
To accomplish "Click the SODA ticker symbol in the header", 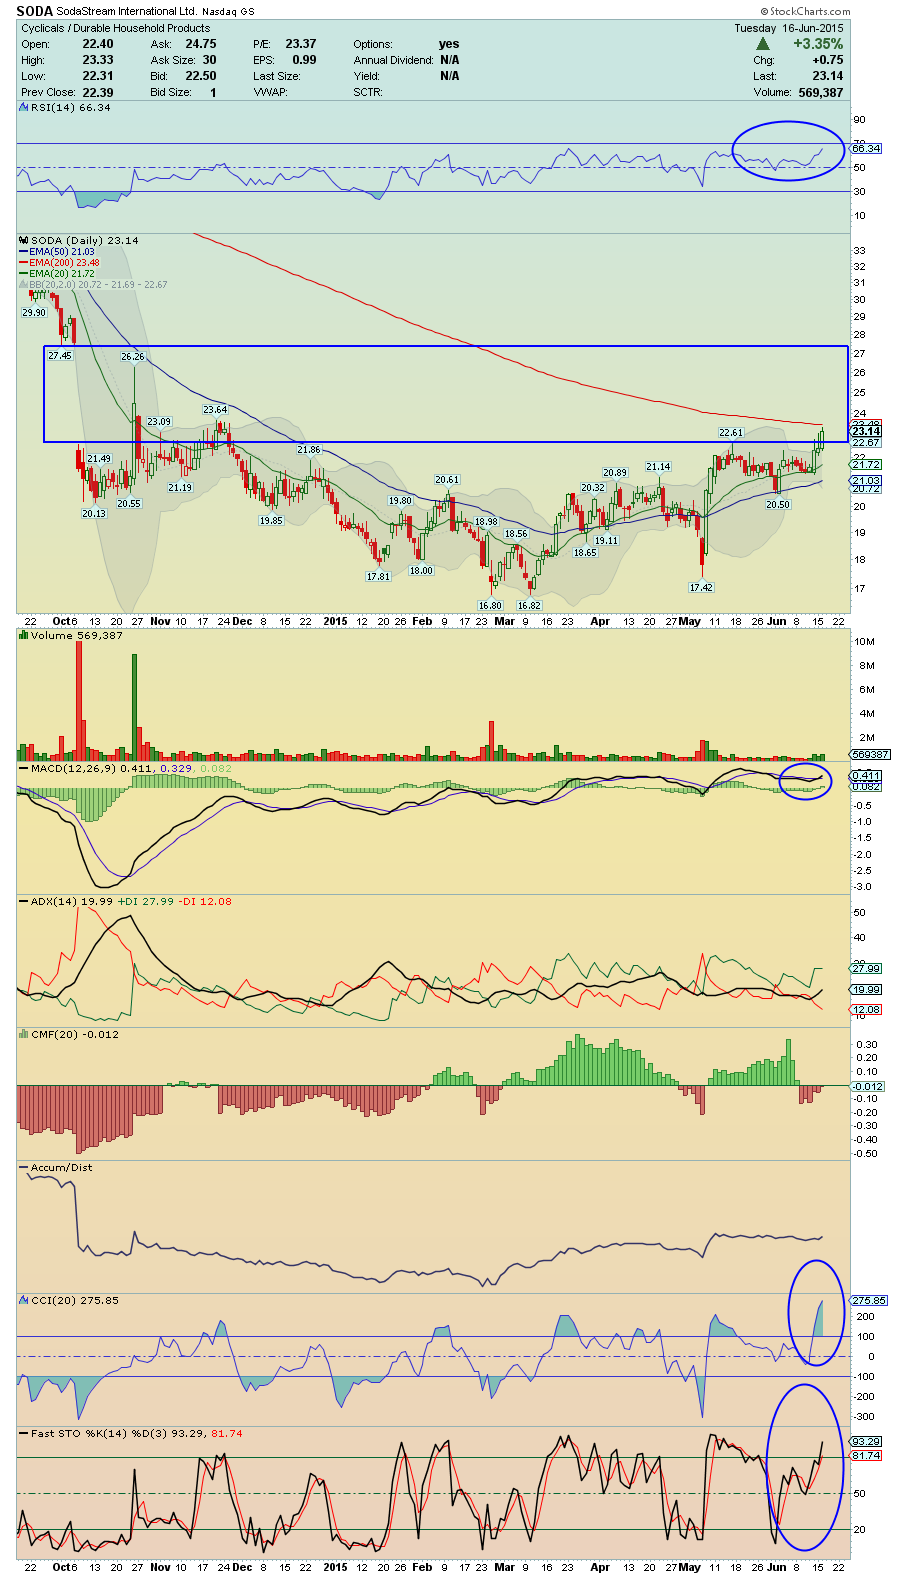I will (34, 12).
